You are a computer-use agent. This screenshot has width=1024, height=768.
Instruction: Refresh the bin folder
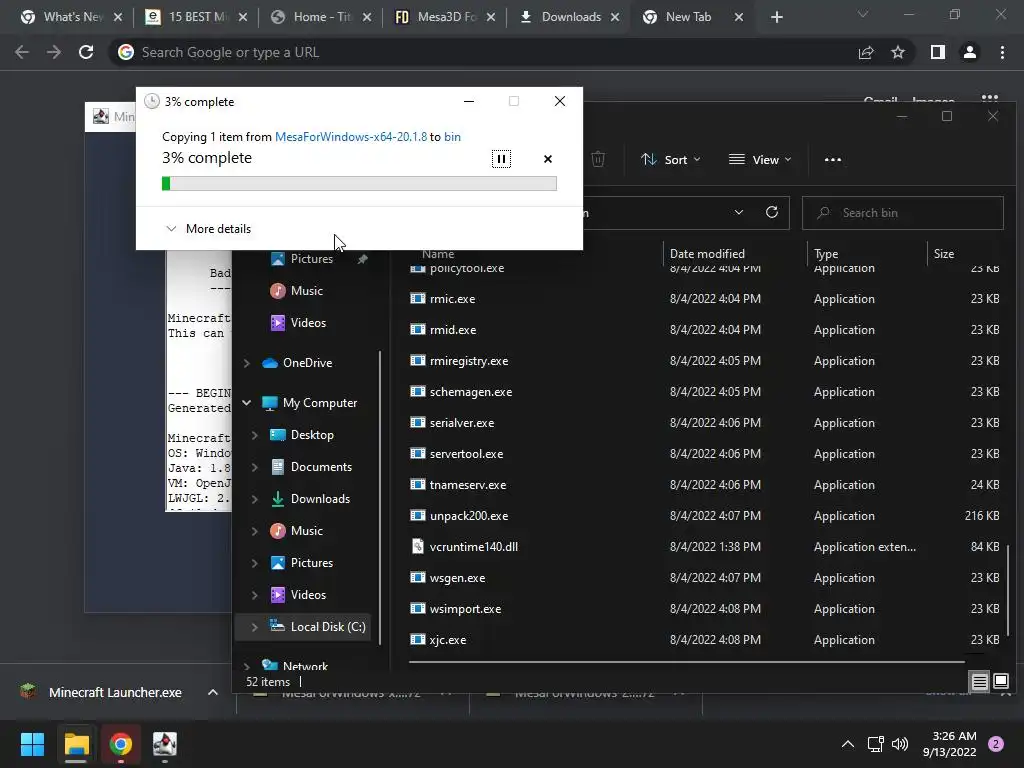tap(771, 212)
